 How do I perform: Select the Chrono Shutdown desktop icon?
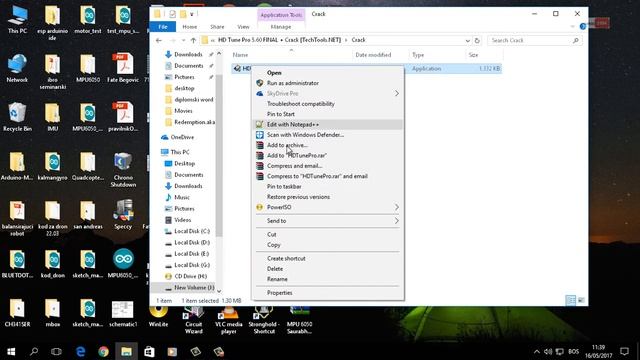coord(123,169)
